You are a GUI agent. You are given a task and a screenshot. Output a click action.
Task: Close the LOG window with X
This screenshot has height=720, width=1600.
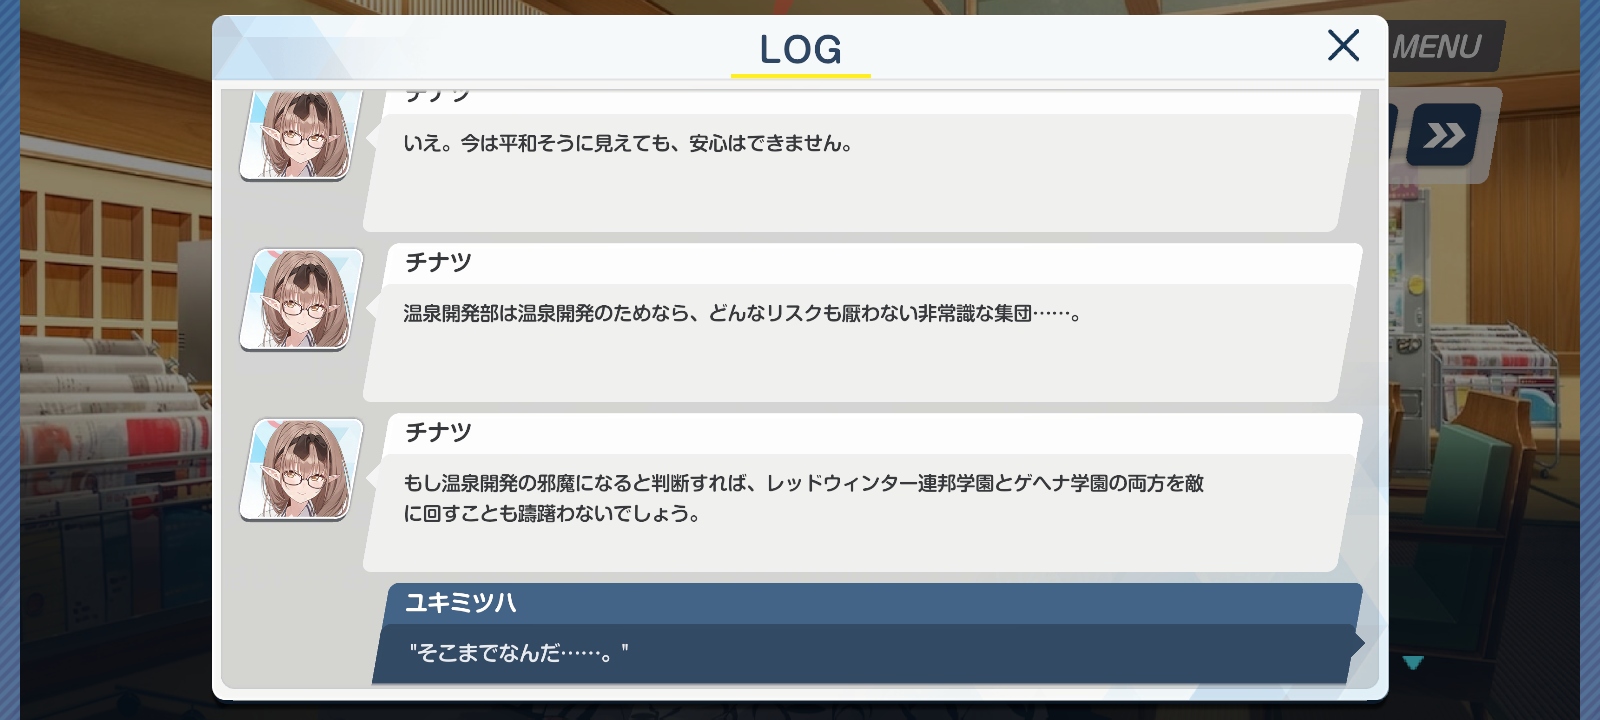[1343, 45]
